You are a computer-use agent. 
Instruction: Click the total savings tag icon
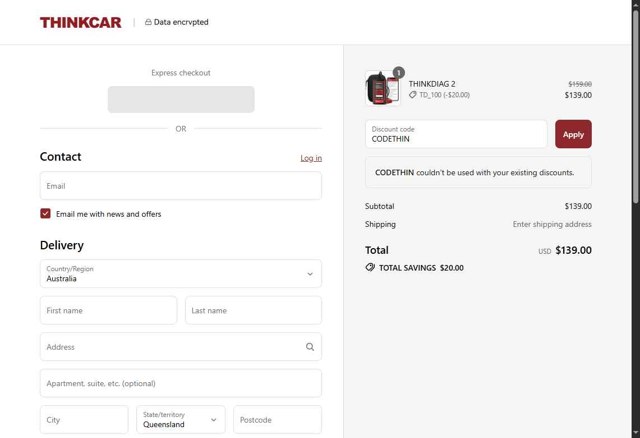click(370, 267)
